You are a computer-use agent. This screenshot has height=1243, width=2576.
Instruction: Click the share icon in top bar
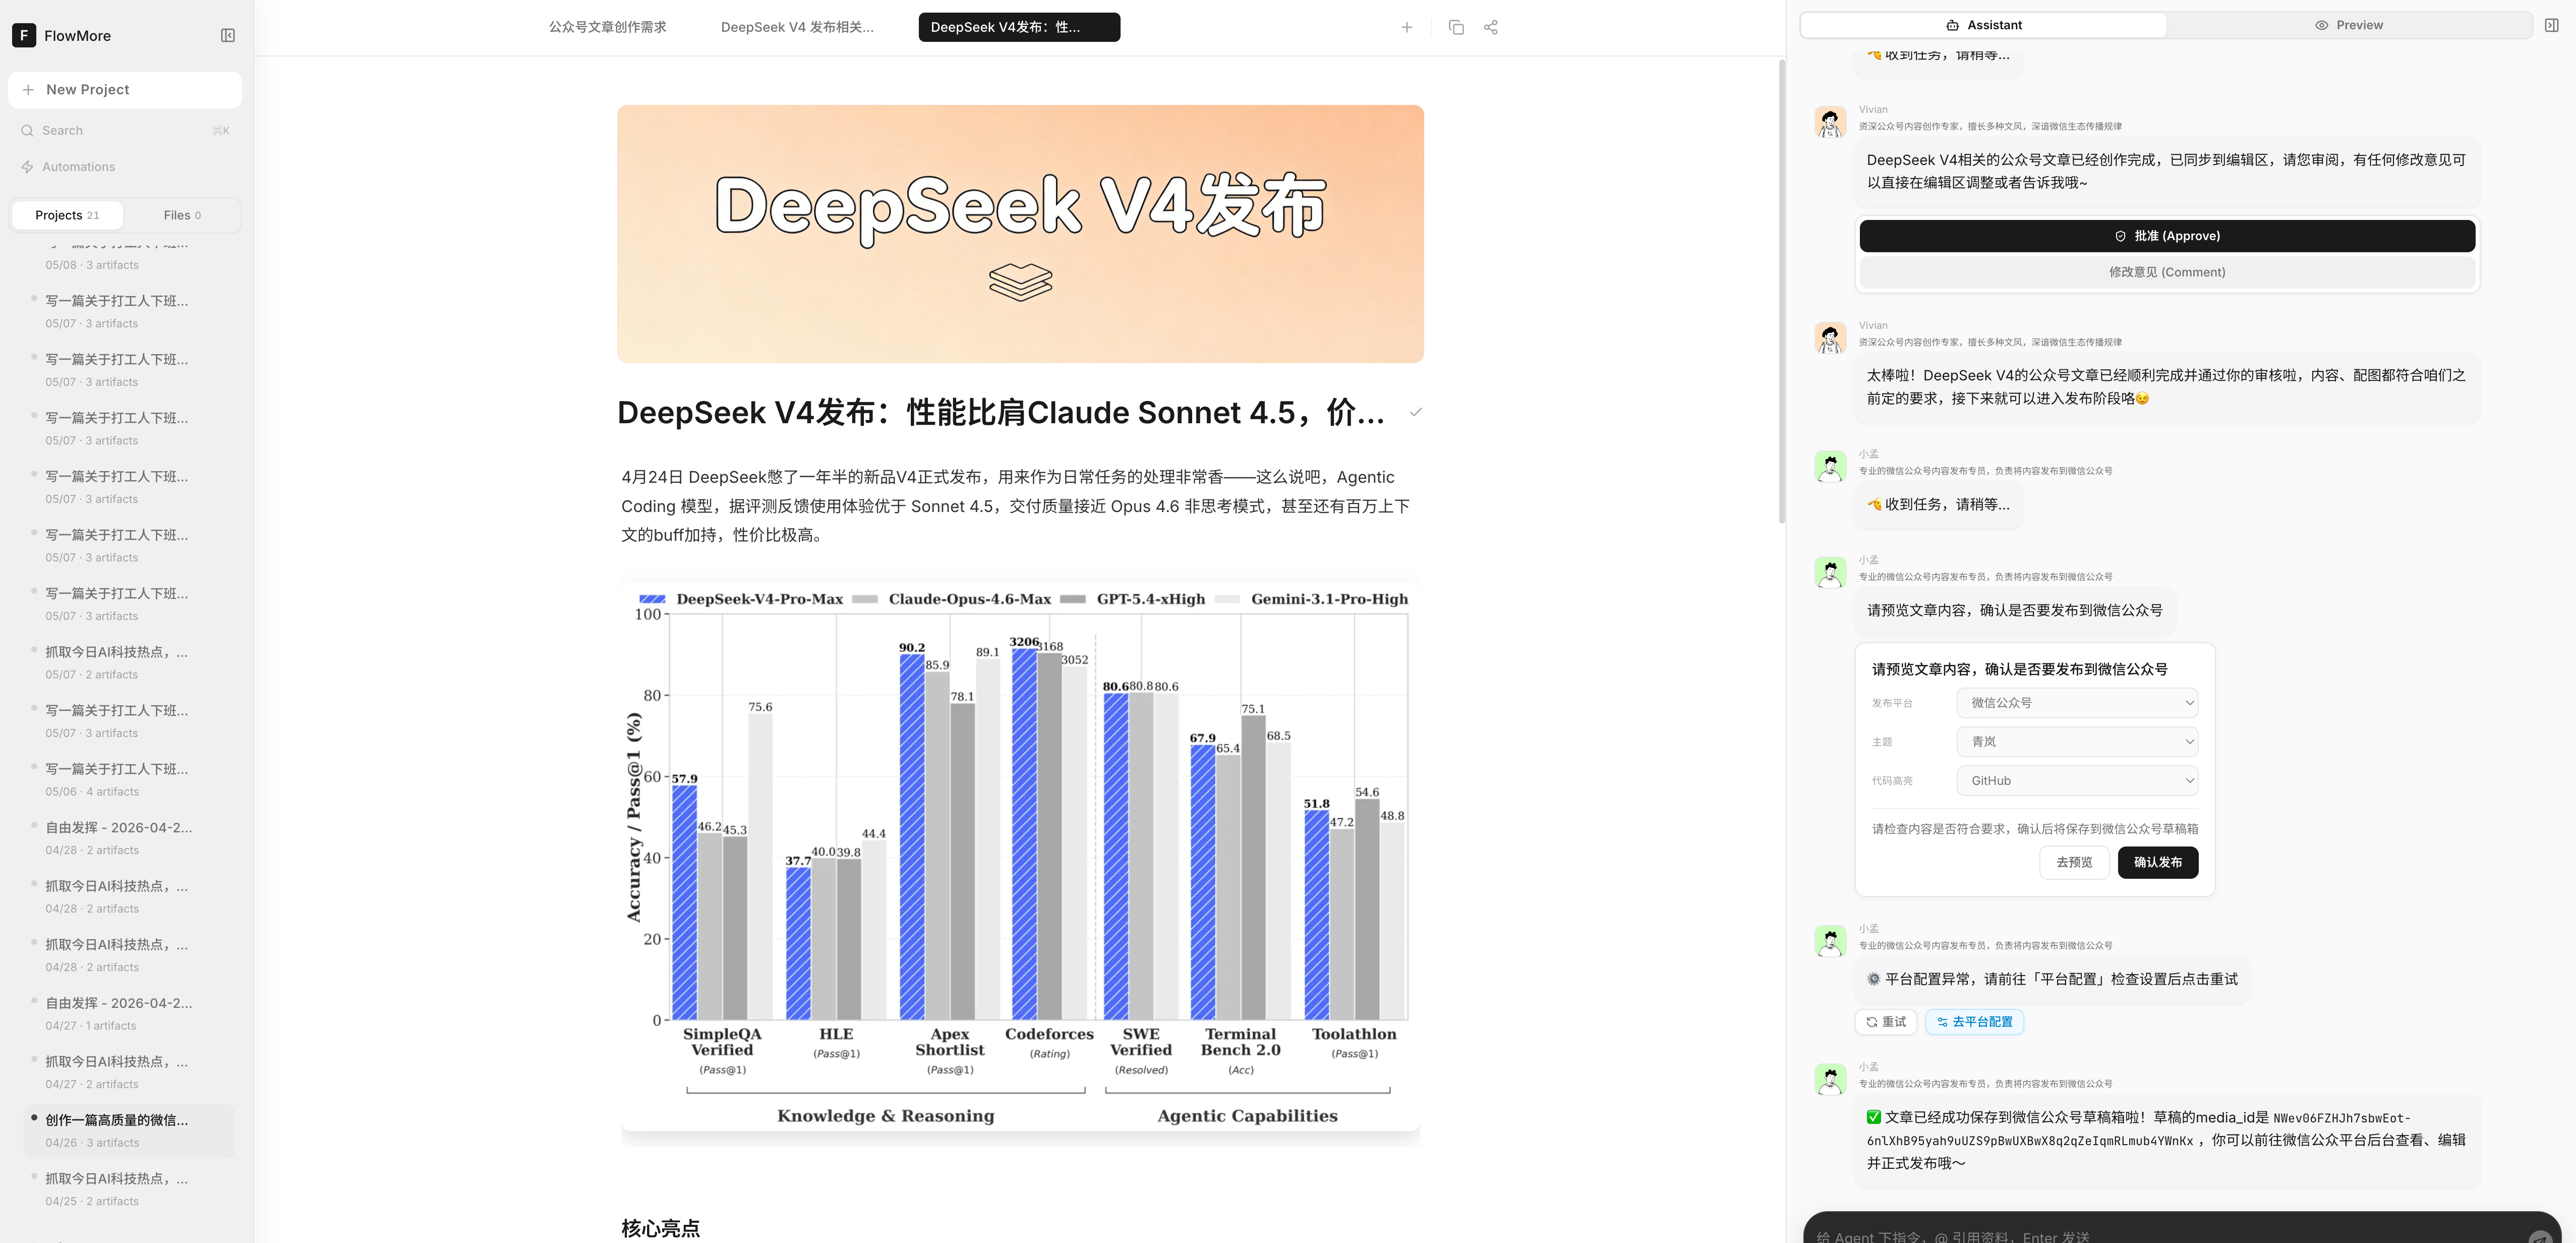pyautogui.click(x=1491, y=27)
